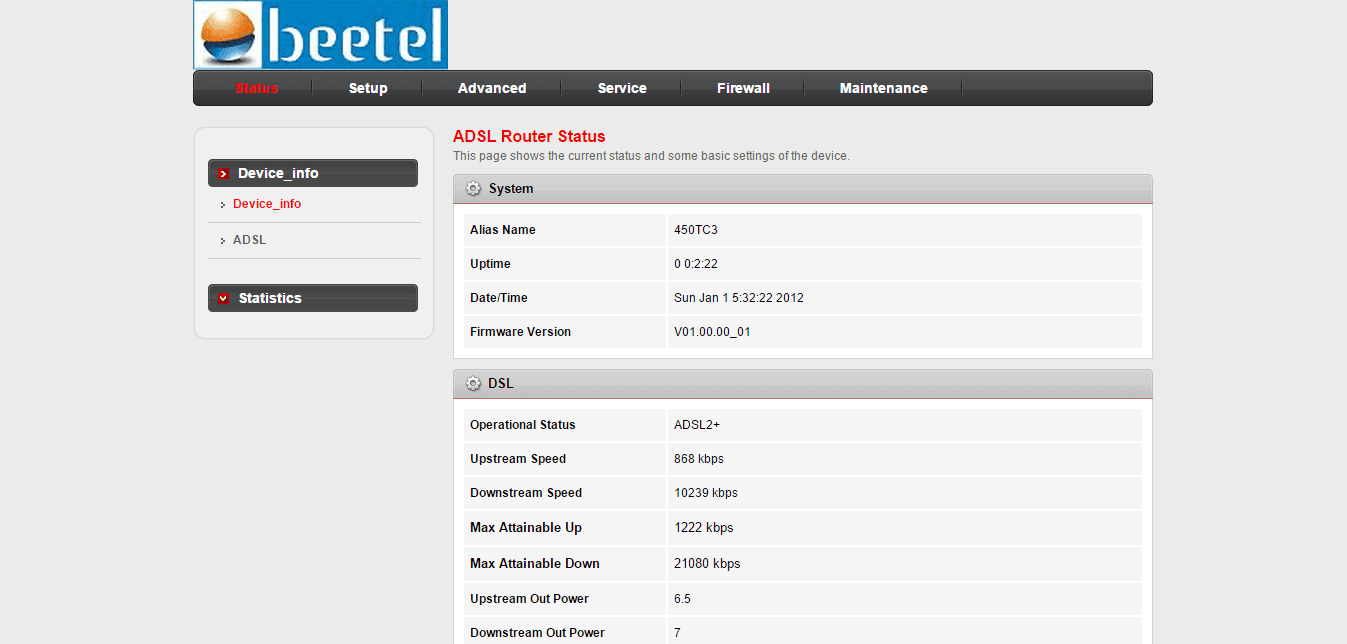Collapse the Device_info sidebar section
This screenshot has width=1347, height=644.
[313, 172]
